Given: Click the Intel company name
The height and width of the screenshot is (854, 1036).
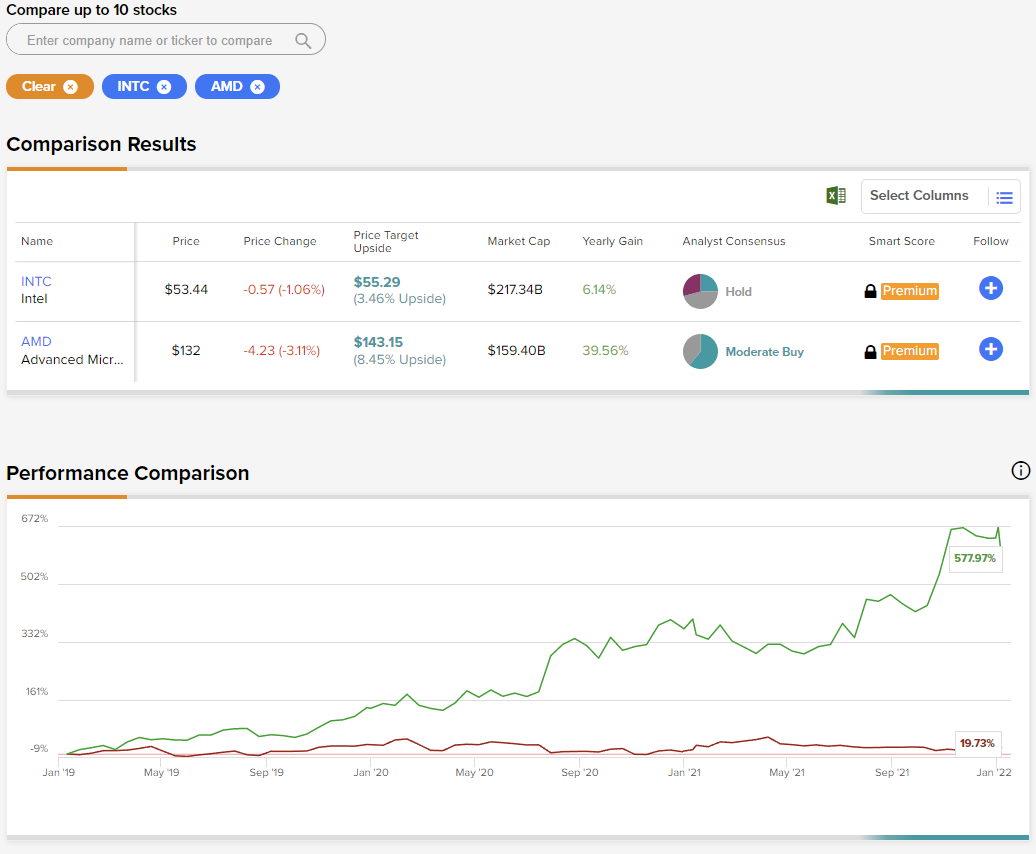Looking at the screenshot, I should tap(34, 299).
